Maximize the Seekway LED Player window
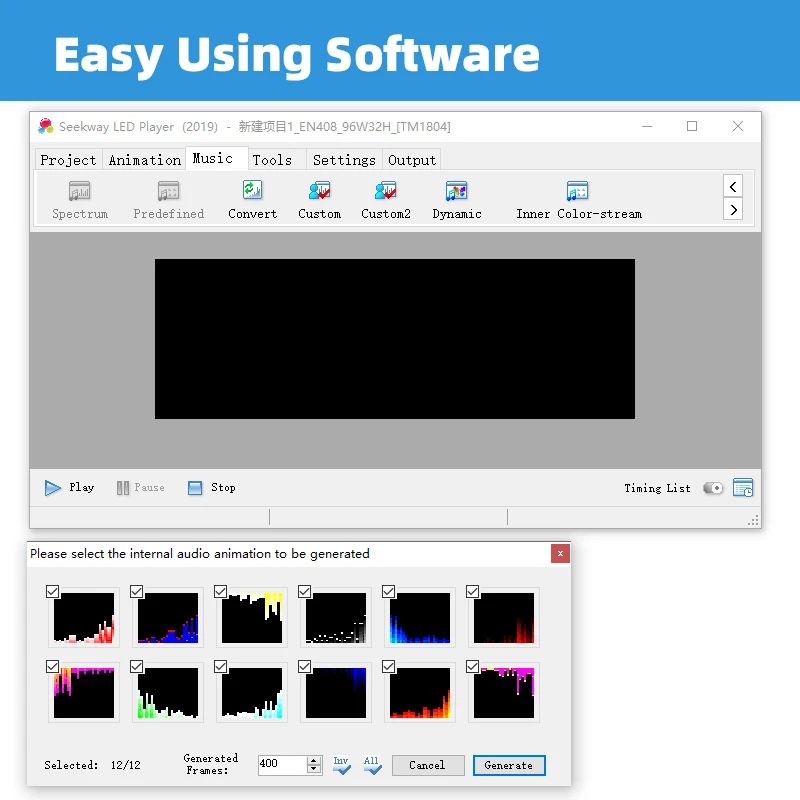This screenshot has height=800, width=800. click(x=692, y=126)
